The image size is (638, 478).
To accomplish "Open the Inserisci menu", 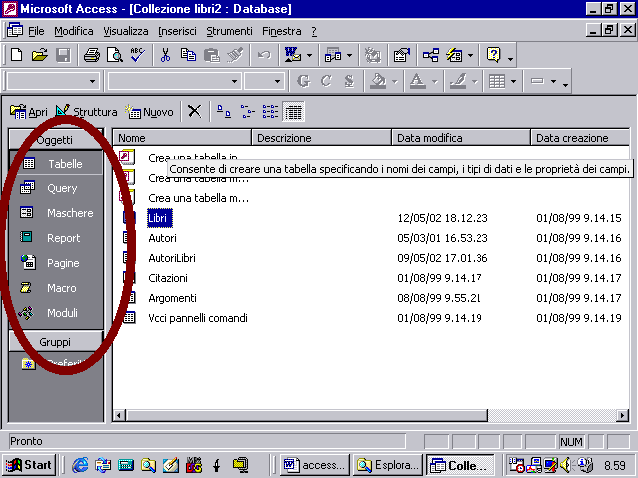I will tap(177, 31).
